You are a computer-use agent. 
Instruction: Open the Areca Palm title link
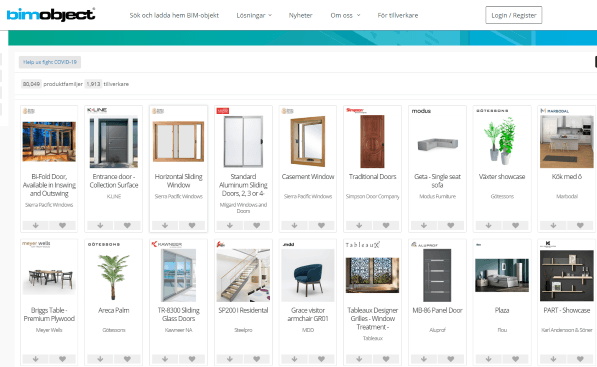click(113, 310)
